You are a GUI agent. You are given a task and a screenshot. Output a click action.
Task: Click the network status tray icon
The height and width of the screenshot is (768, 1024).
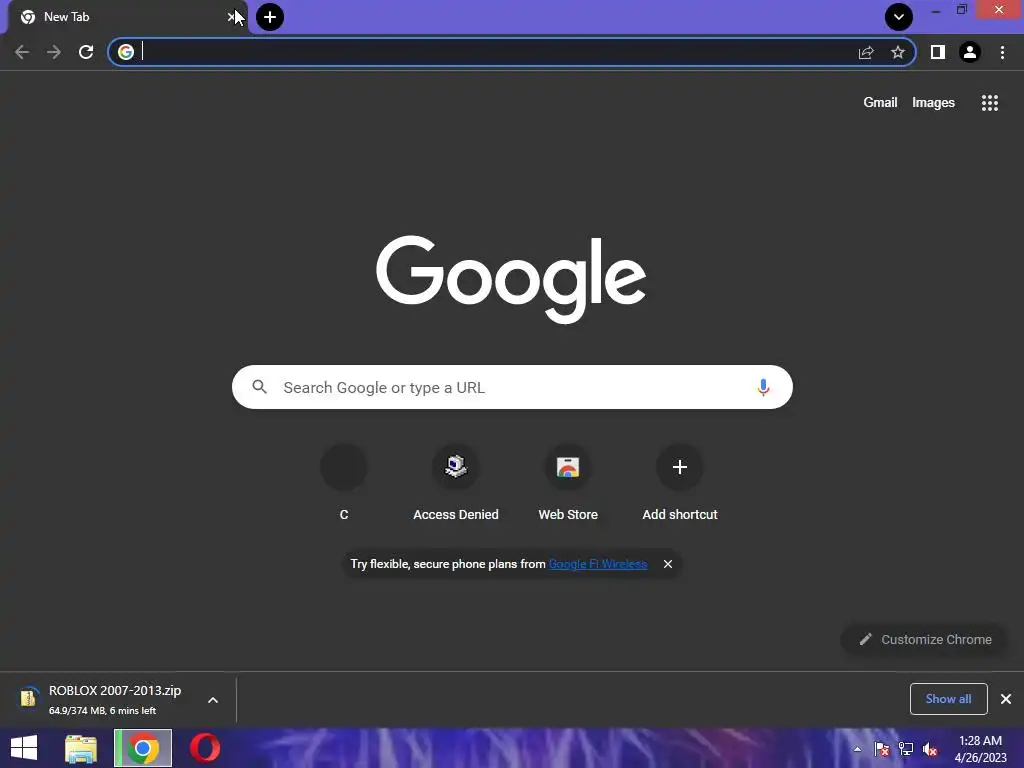[x=906, y=749]
